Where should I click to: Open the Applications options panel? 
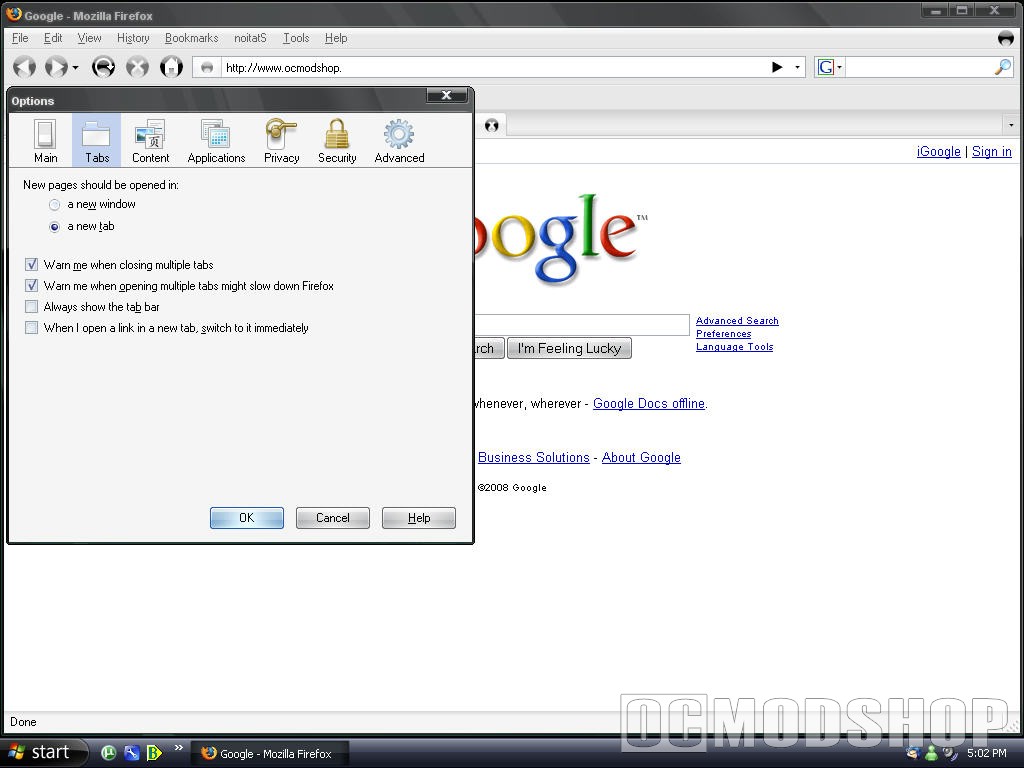pyautogui.click(x=216, y=140)
